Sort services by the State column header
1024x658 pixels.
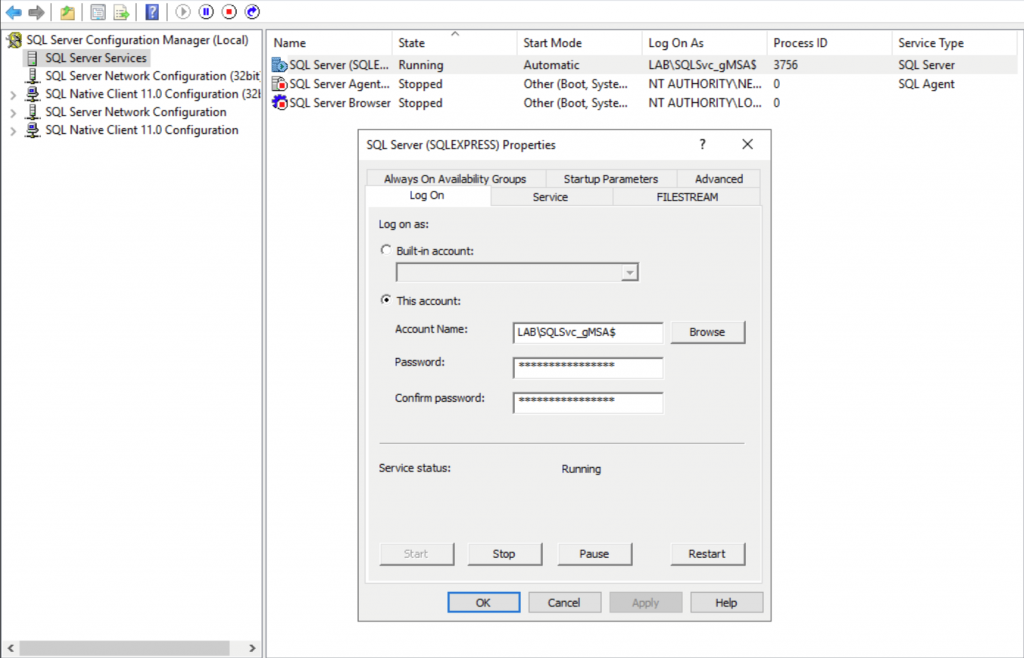click(x=411, y=43)
